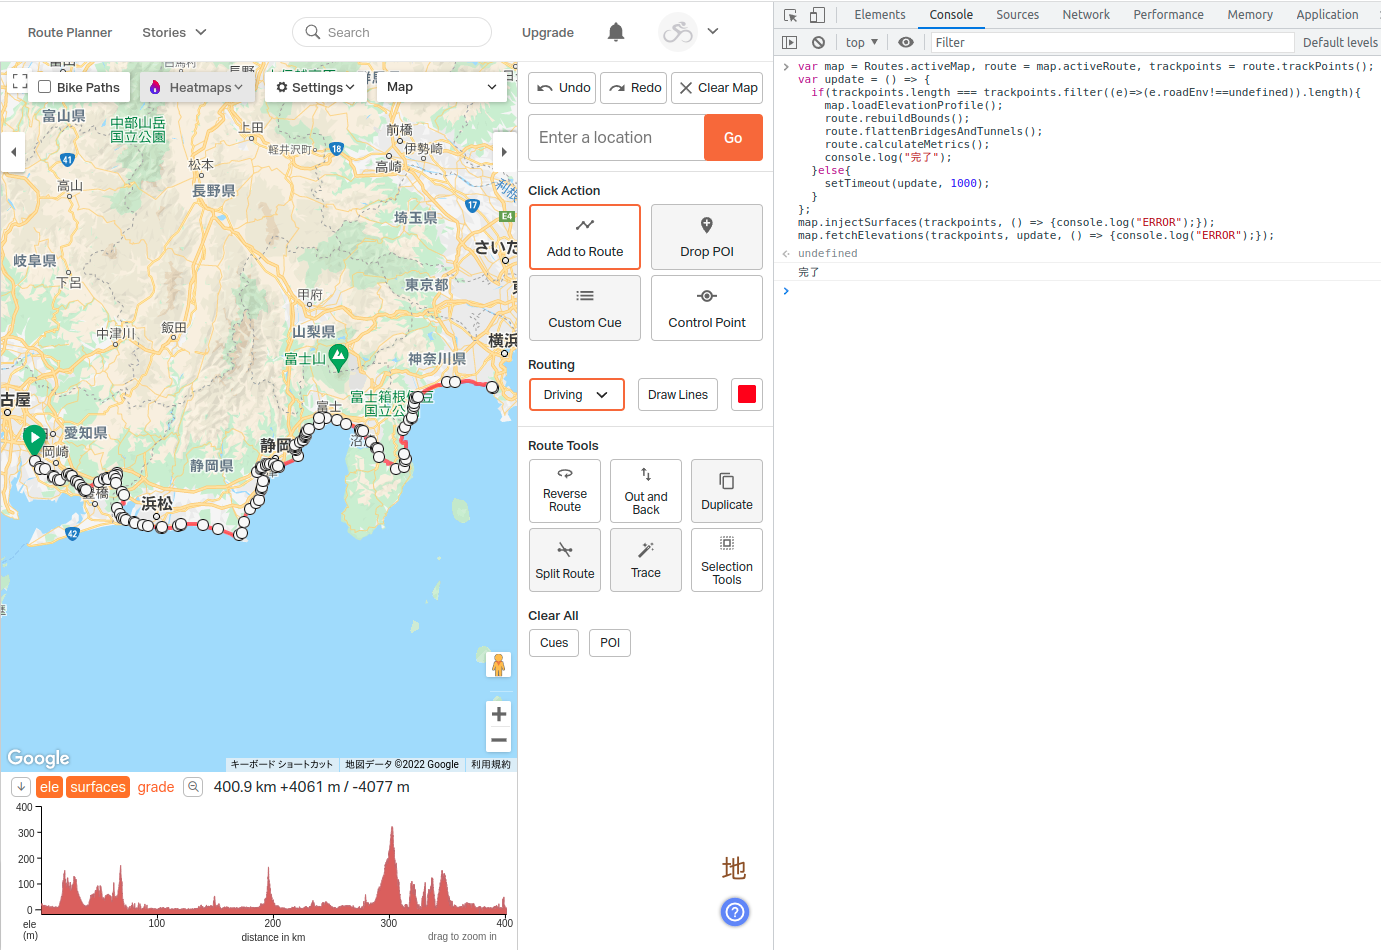1381x950 pixels.
Task: Choose the Drop POI action
Action: (707, 237)
